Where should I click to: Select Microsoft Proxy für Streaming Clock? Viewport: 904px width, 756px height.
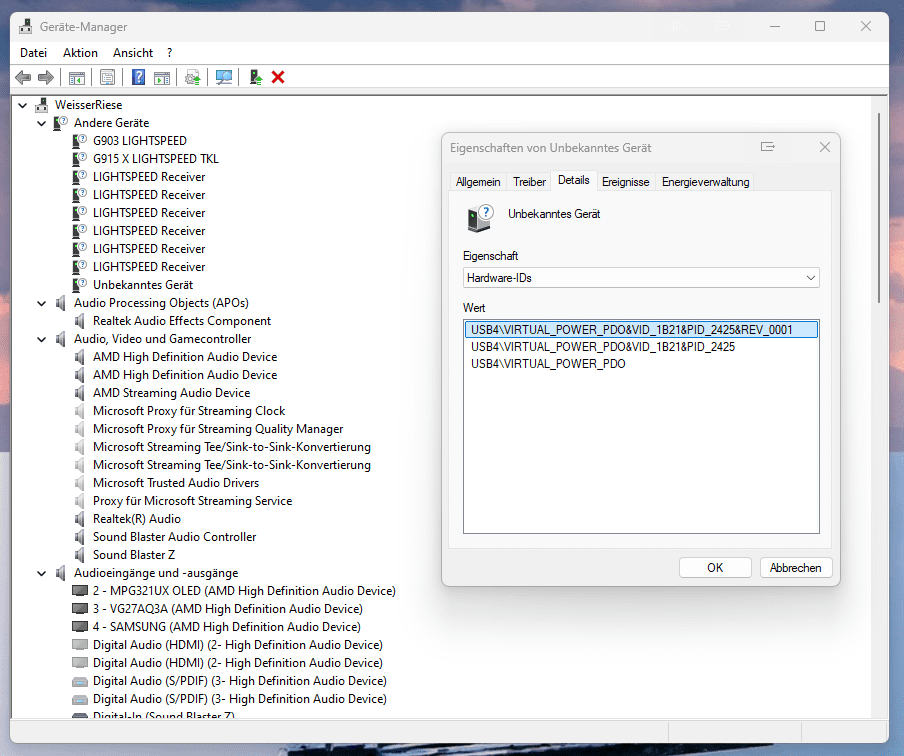click(x=189, y=411)
